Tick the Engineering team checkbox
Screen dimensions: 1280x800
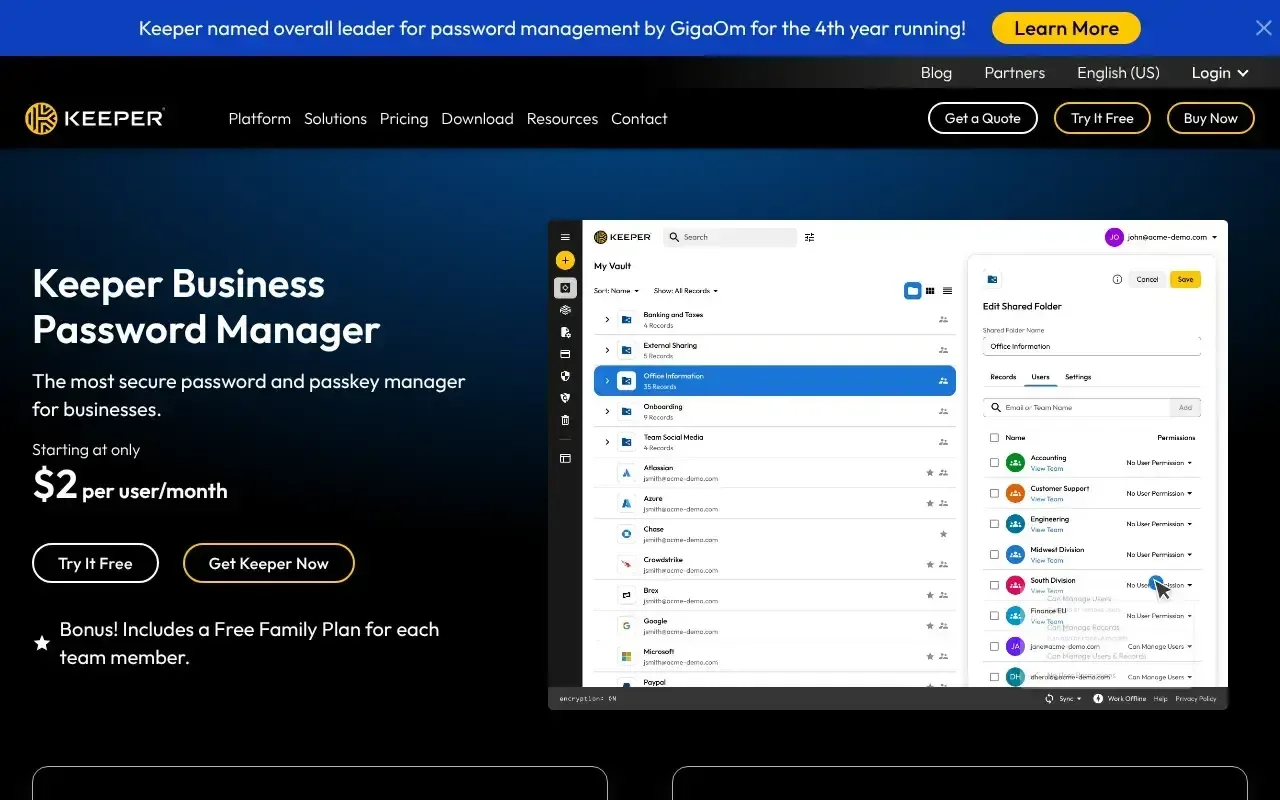pos(994,524)
